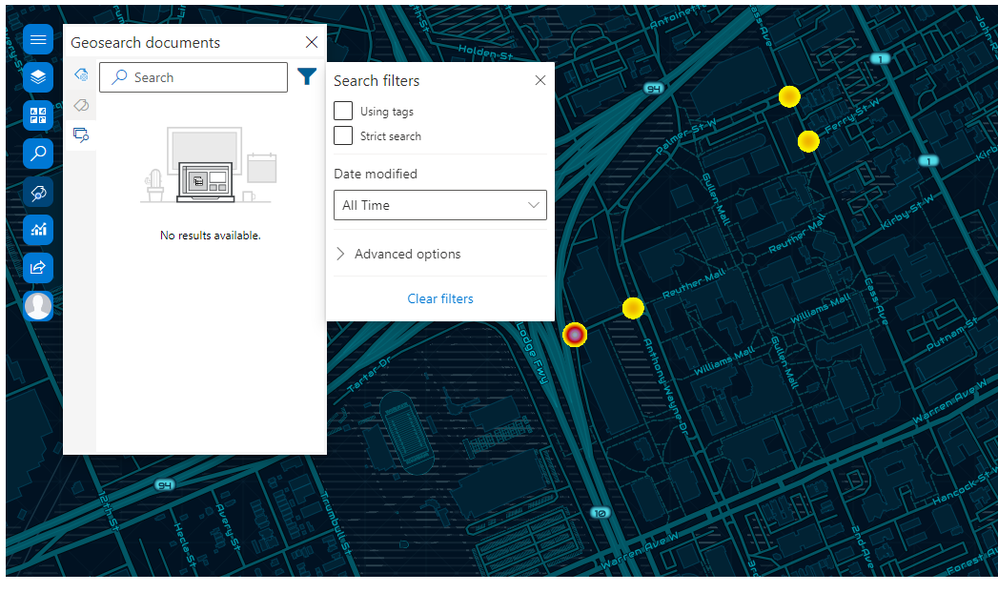
Task: Close the Search filters popup
Action: point(540,80)
